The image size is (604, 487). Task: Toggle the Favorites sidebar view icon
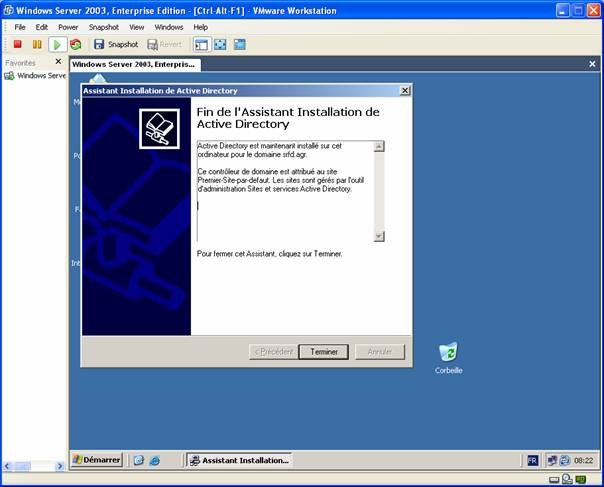[x=201, y=44]
